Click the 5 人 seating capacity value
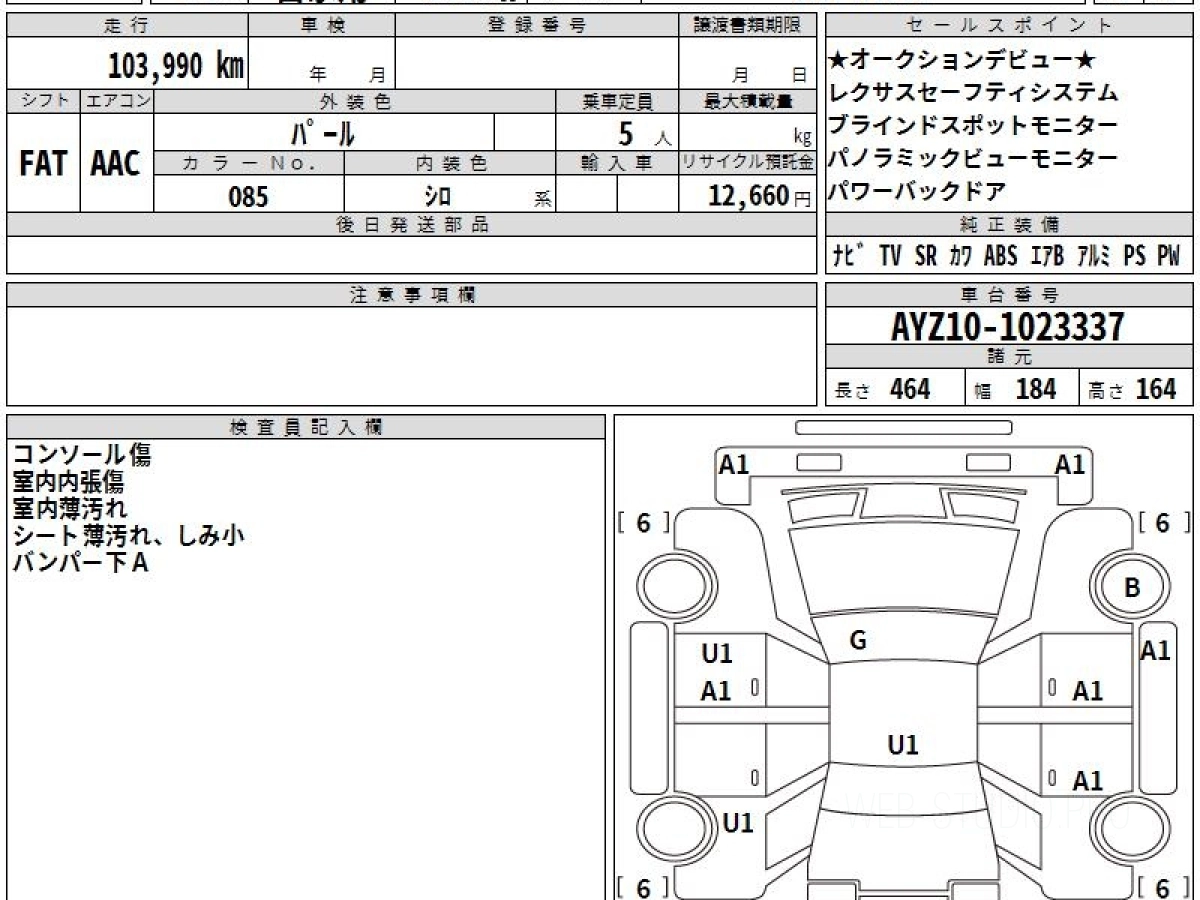The height and width of the screenshot is (900, 1200). [644, 133]
